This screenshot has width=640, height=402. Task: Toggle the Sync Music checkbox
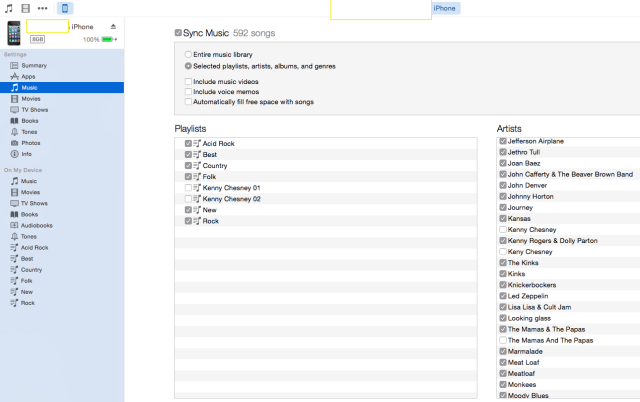(178, 33)
